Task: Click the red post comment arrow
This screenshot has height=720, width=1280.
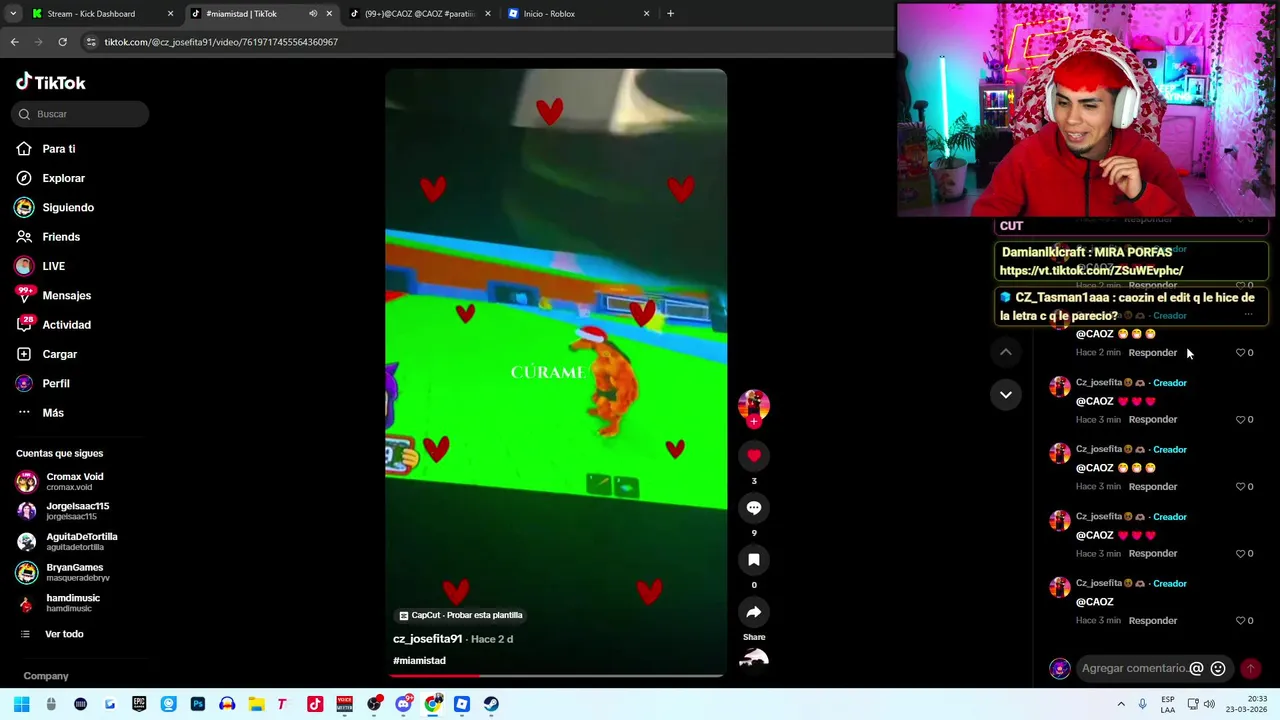Action: [1250, 669]
